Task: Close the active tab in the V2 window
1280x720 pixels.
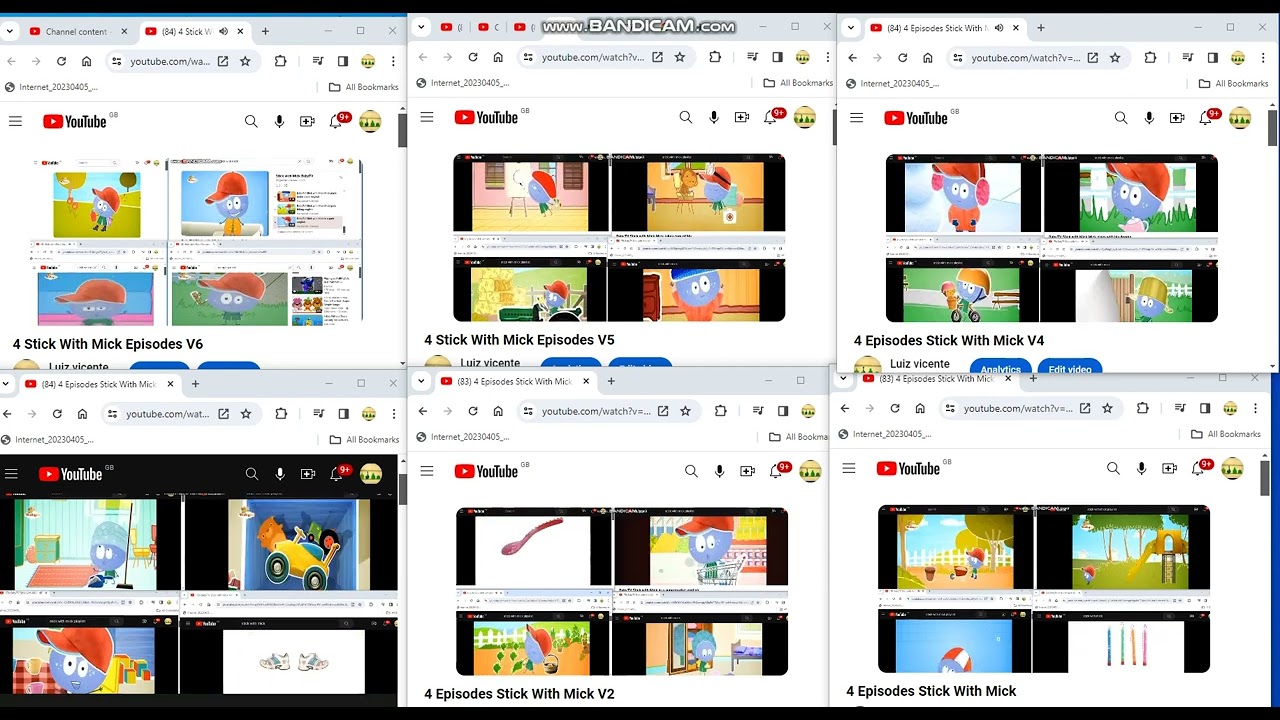Action: click(586, 381)
